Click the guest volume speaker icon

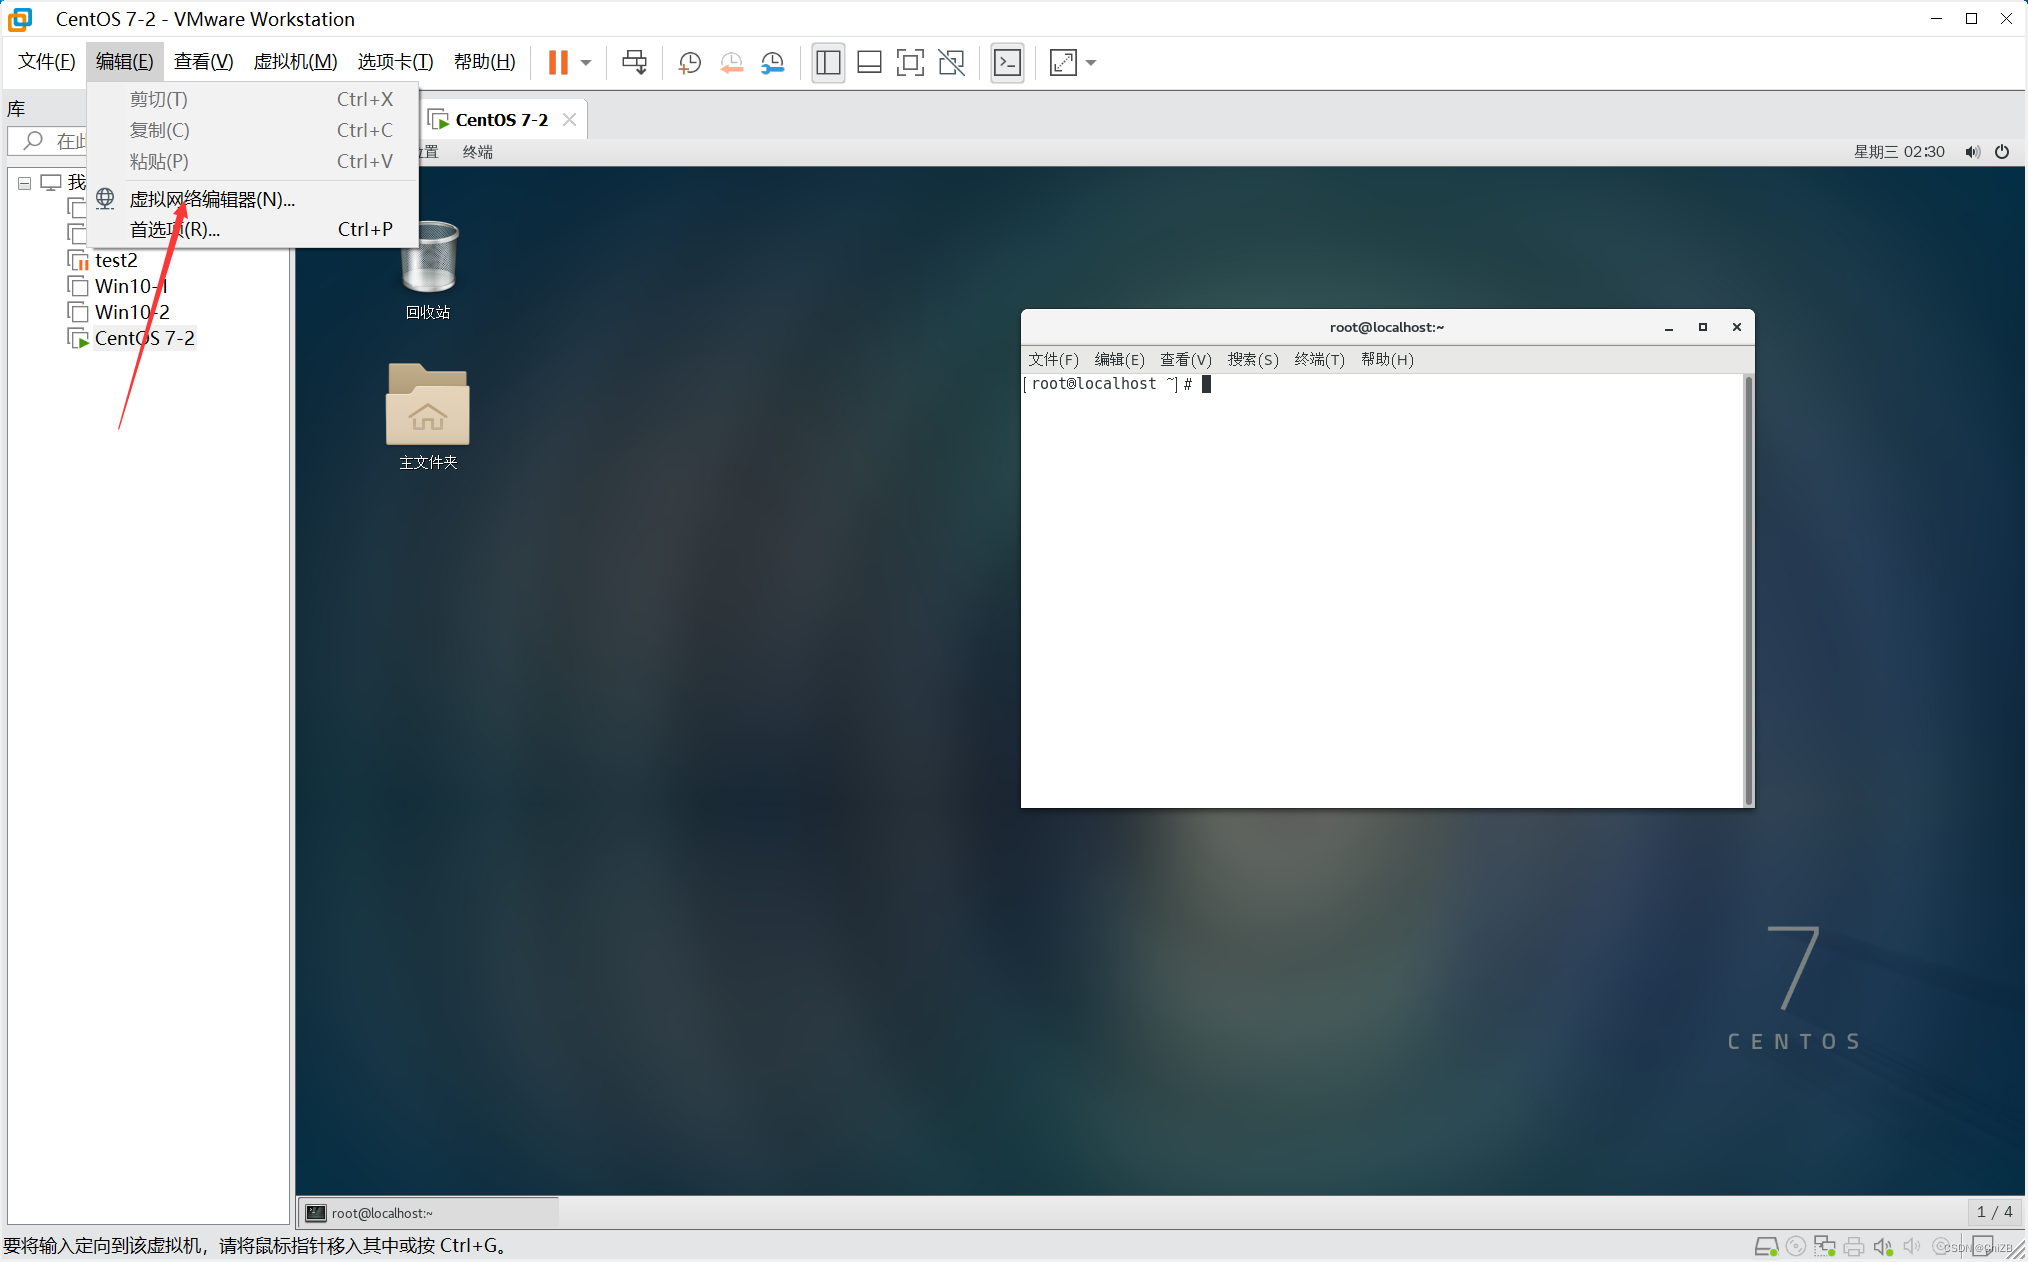(1972, 152)
